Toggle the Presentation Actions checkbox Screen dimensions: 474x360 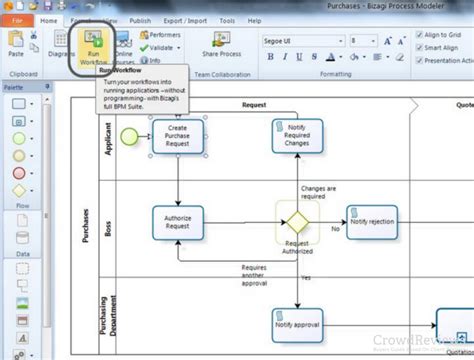[419, 60]
